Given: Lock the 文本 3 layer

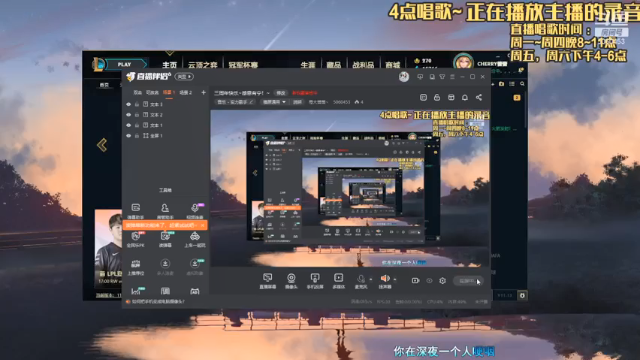Looking at the screenshot, I should 137,104.
